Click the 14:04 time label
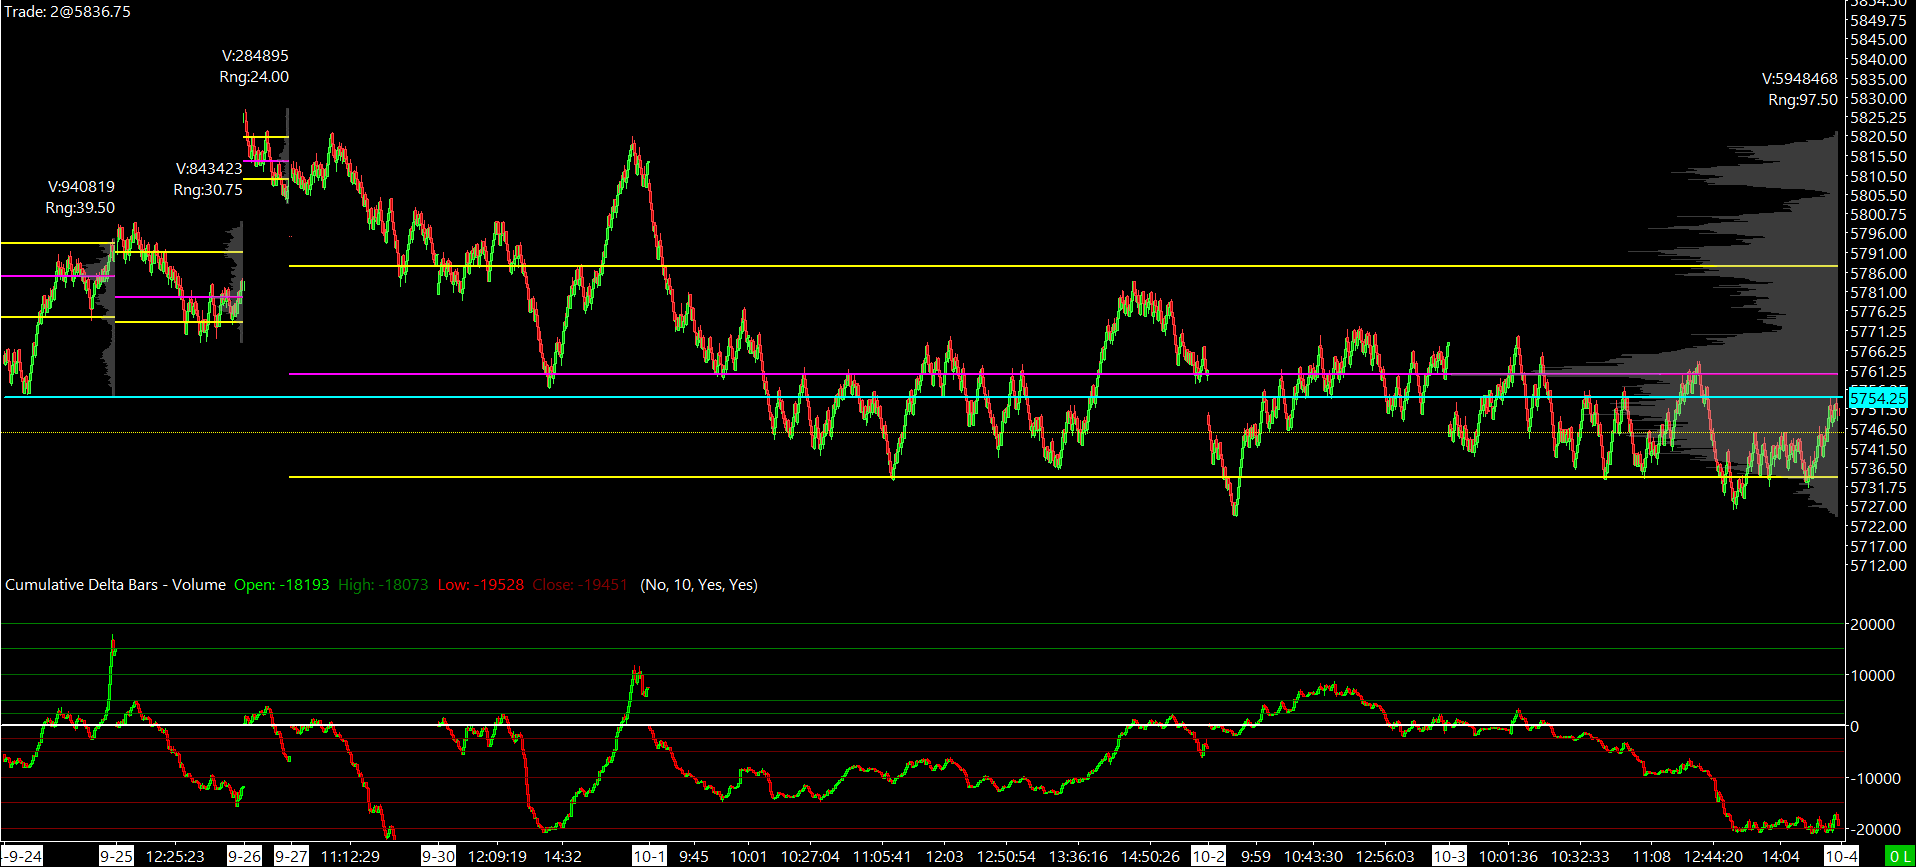Screen dimensions: 1916x867 click(x=1781, y=856)
